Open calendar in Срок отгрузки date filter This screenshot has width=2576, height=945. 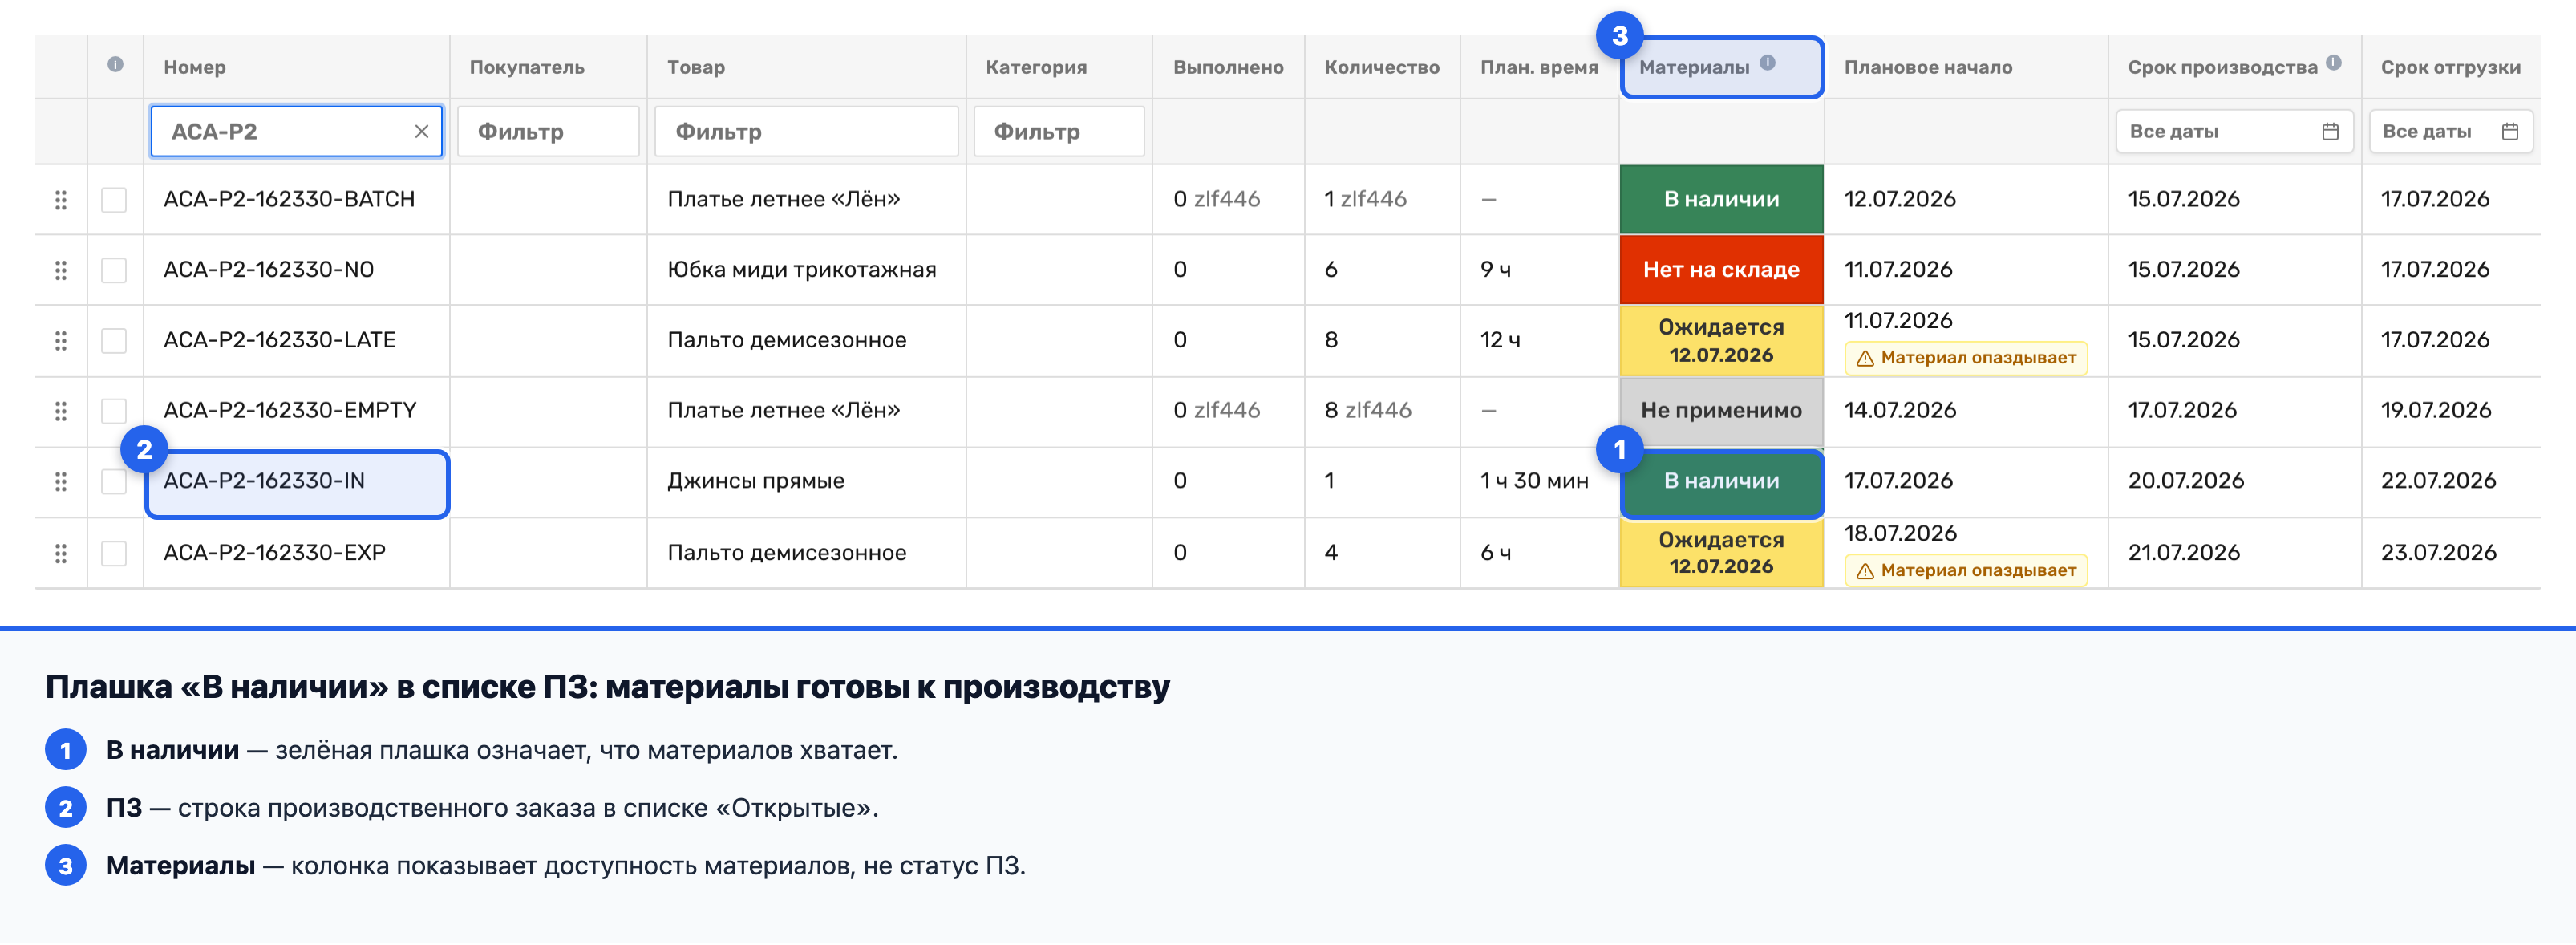(x=2509, y=132)
